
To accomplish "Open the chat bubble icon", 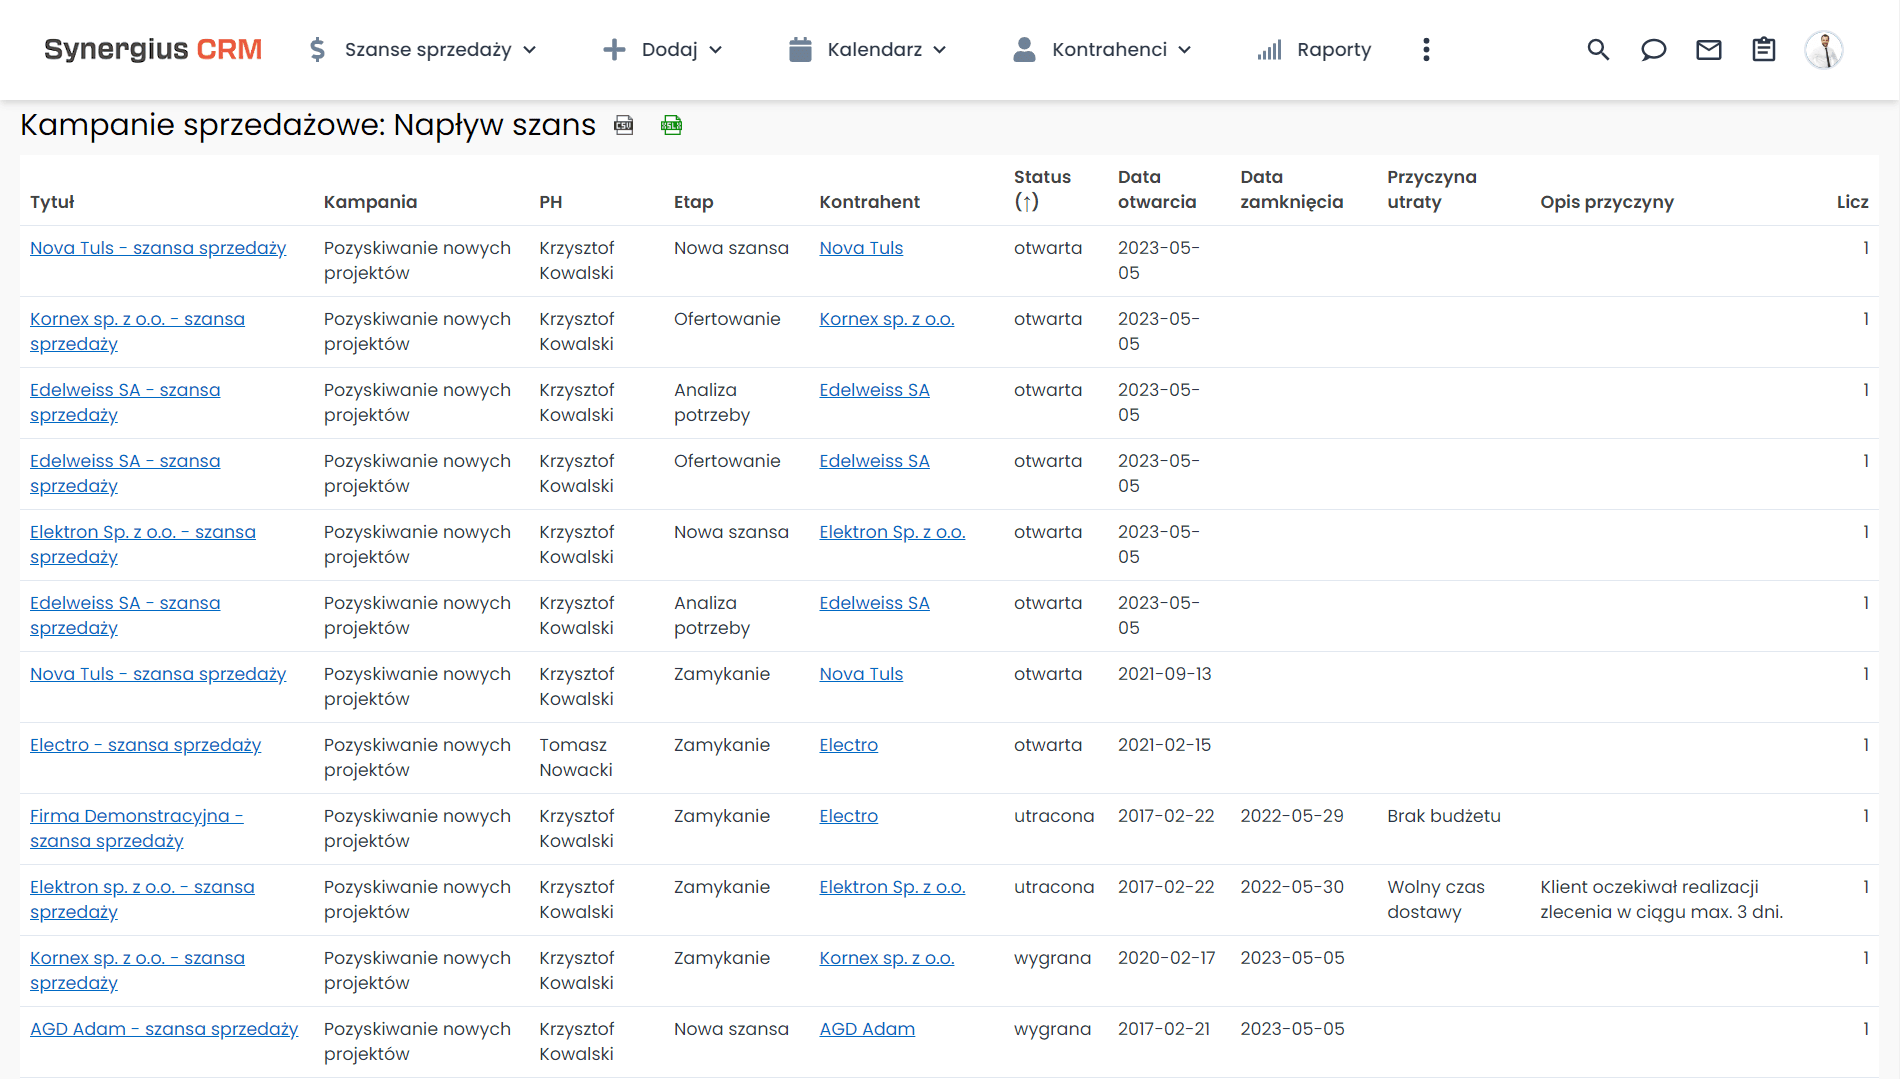I will pos(1653,50).
